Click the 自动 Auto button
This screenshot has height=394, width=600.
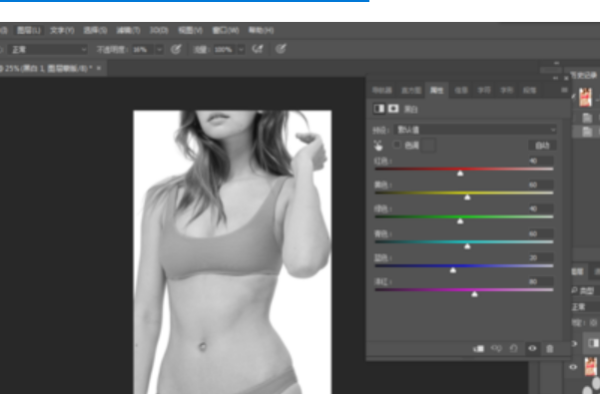tap(542, 145)
